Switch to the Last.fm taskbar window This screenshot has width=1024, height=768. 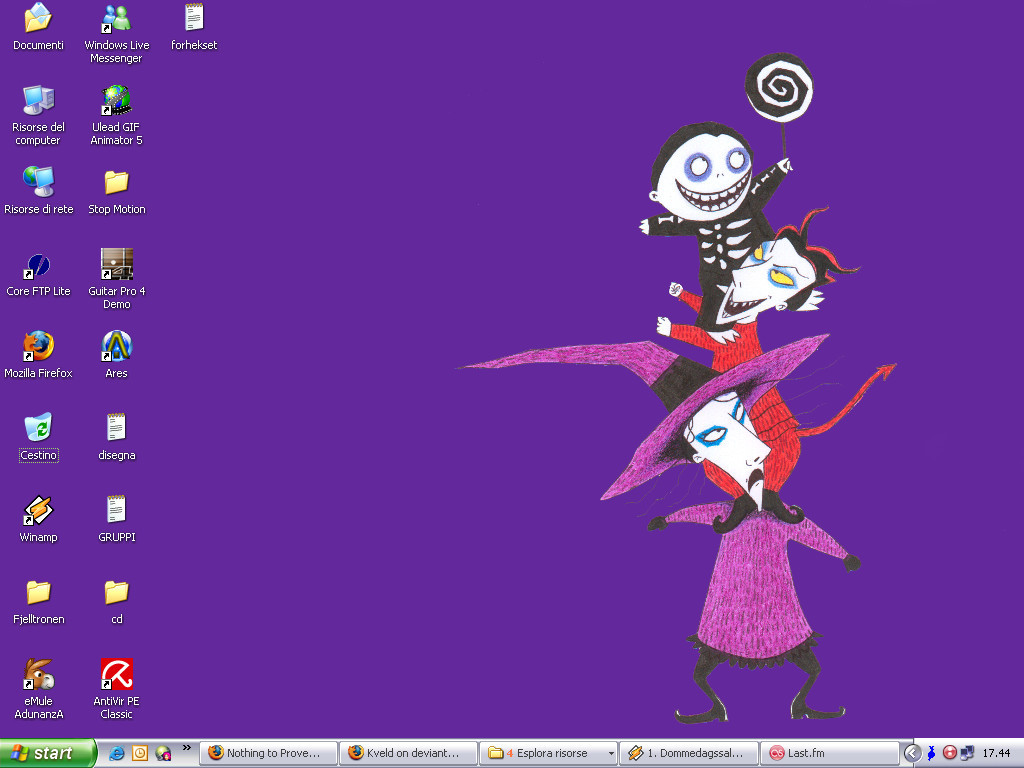pyautogui.click(x=829, y=753)
